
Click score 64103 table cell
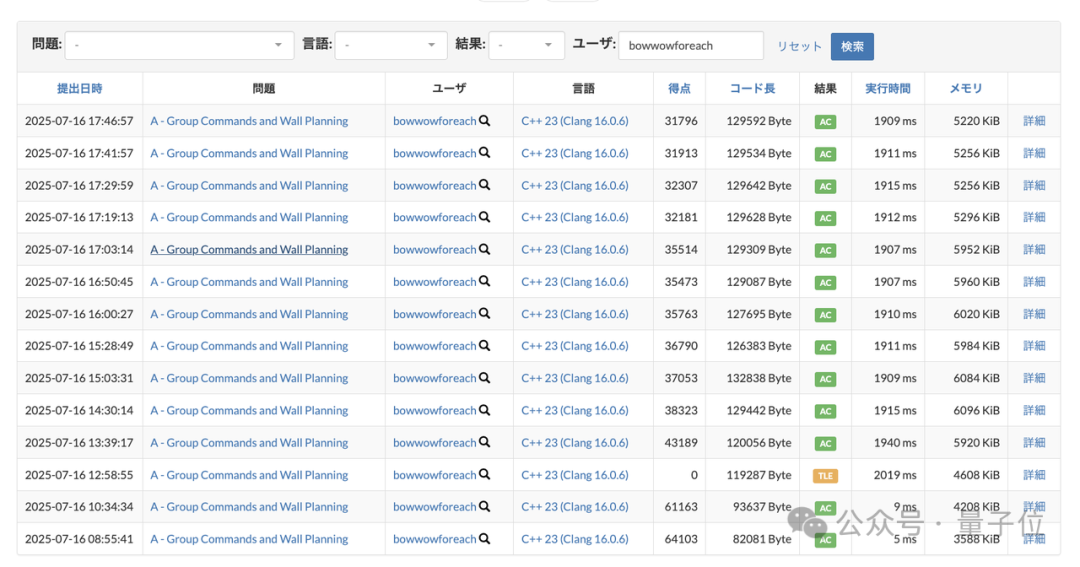click(x=681, y=539)
